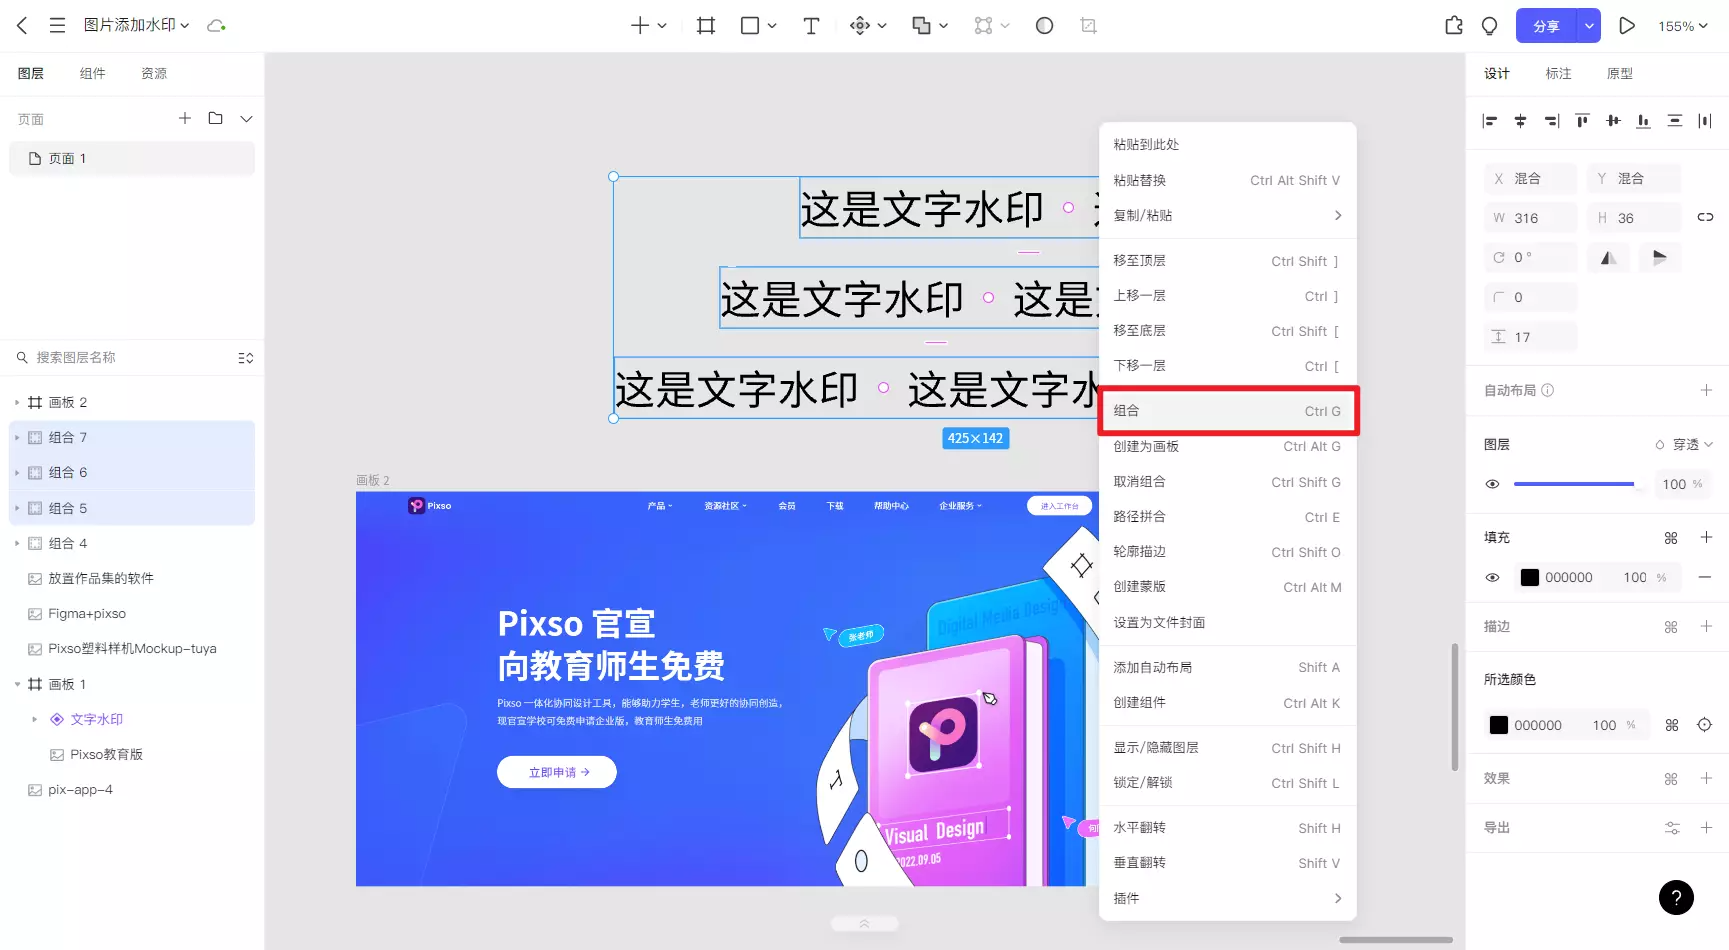Select the Text tool

coord(811,25)
